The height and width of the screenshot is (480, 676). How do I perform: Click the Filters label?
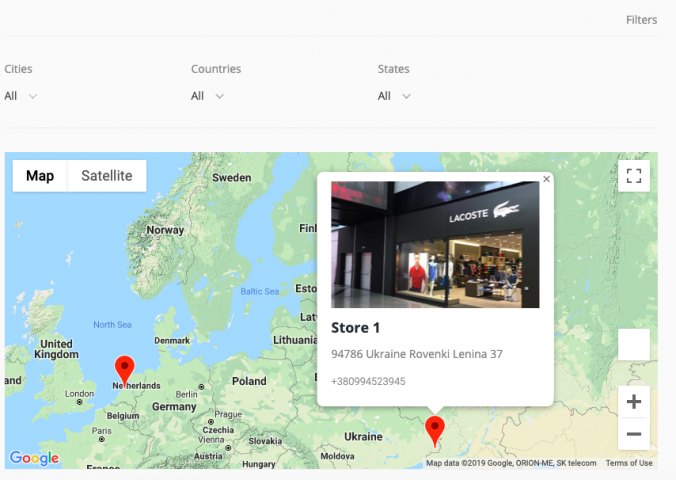click(x=642, y=20)
